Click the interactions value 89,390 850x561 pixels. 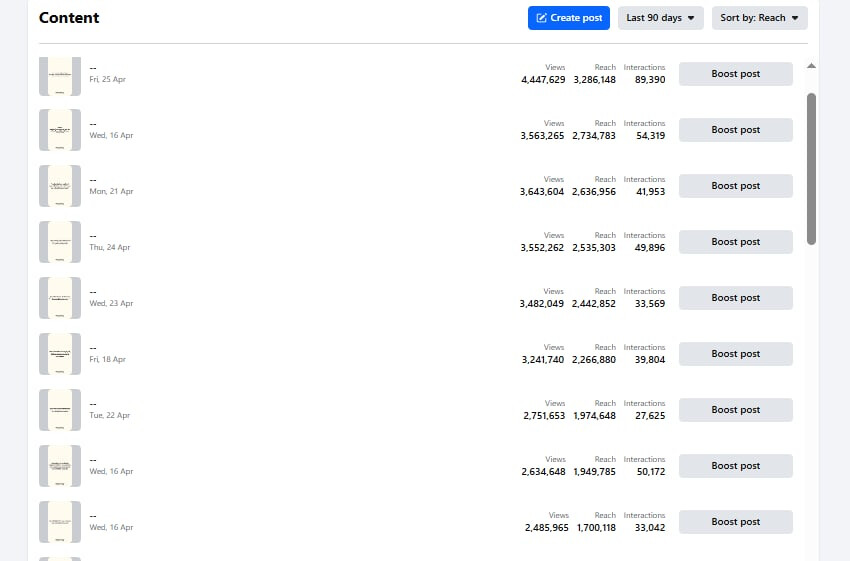(650, 80)
